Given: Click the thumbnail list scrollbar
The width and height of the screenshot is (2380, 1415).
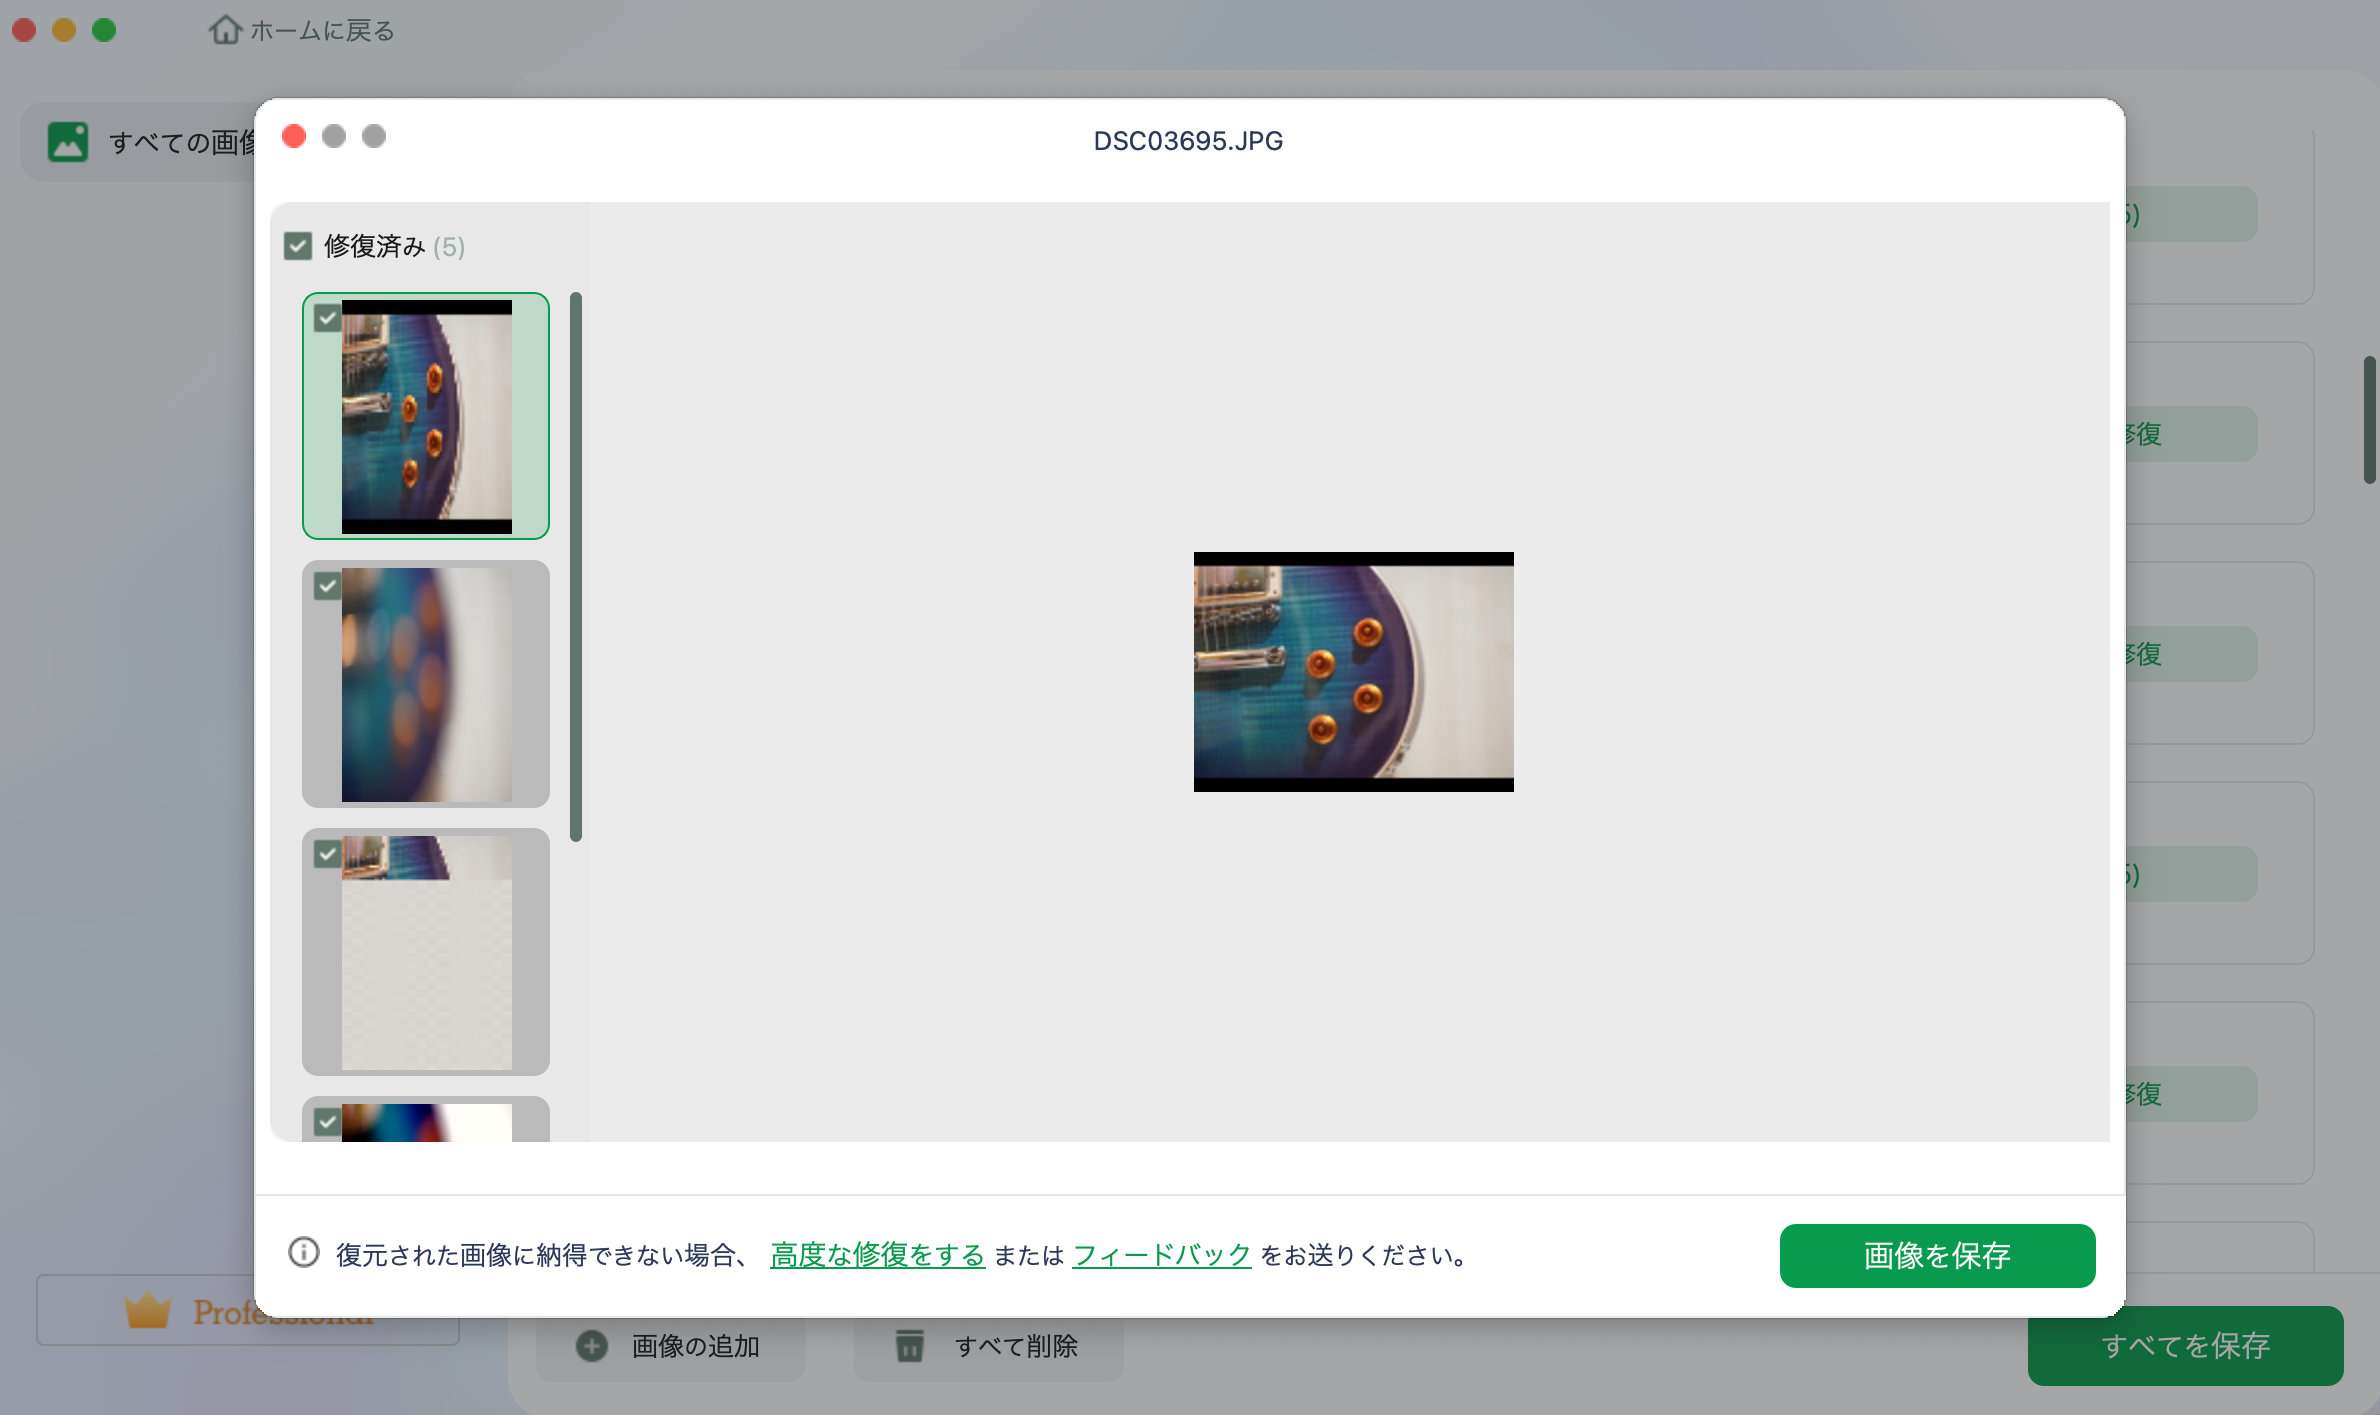Looking at the screenshot, I should pos(576,566).
